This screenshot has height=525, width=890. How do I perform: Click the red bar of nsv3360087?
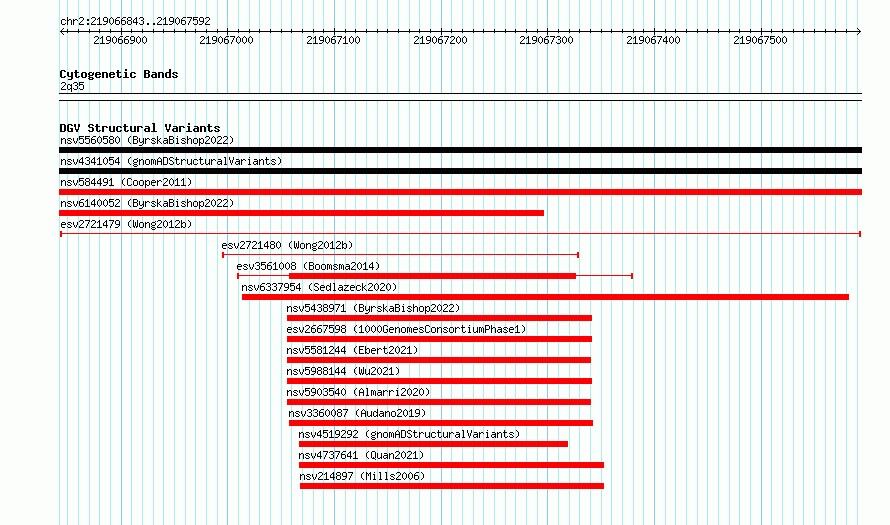(441, 423)
